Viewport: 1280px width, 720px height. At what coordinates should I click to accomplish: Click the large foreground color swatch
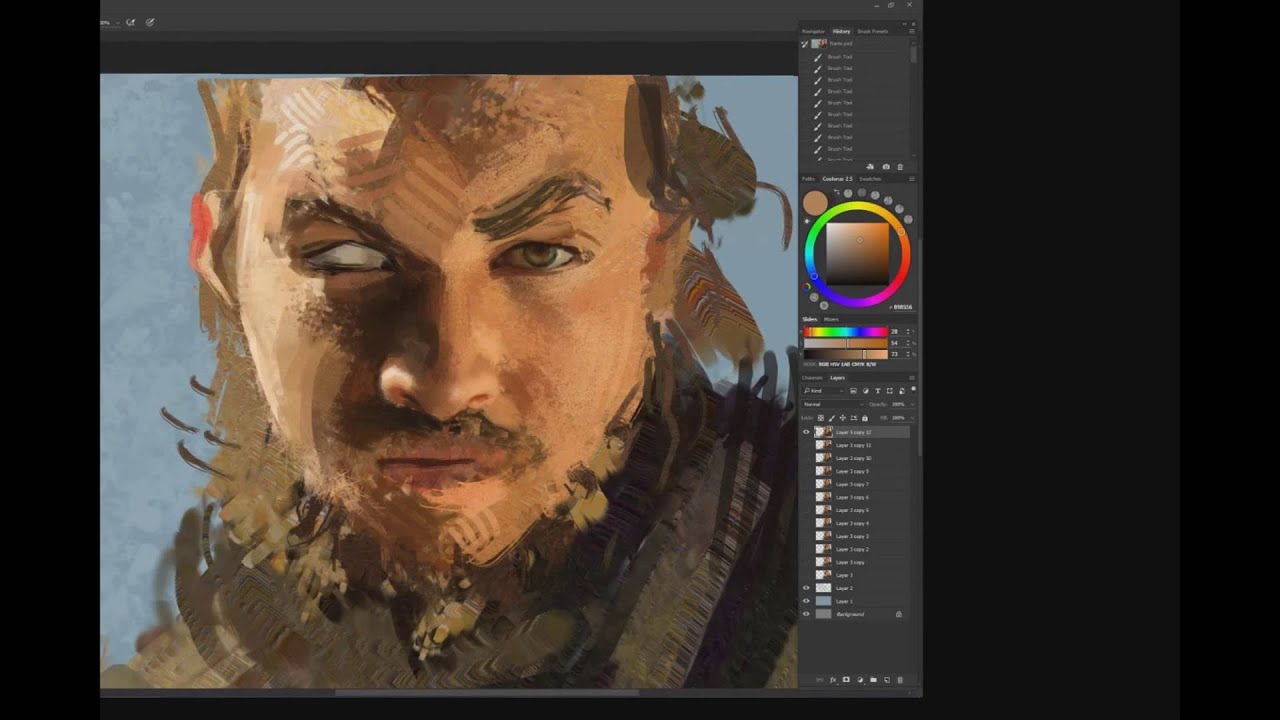click(x=815, y=203)
